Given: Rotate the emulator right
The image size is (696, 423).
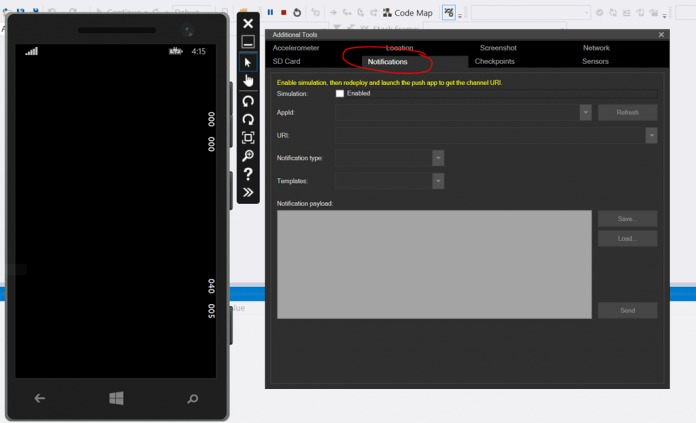Looking at the screenshot, I should pyautogui.click(x=248, y=119).
